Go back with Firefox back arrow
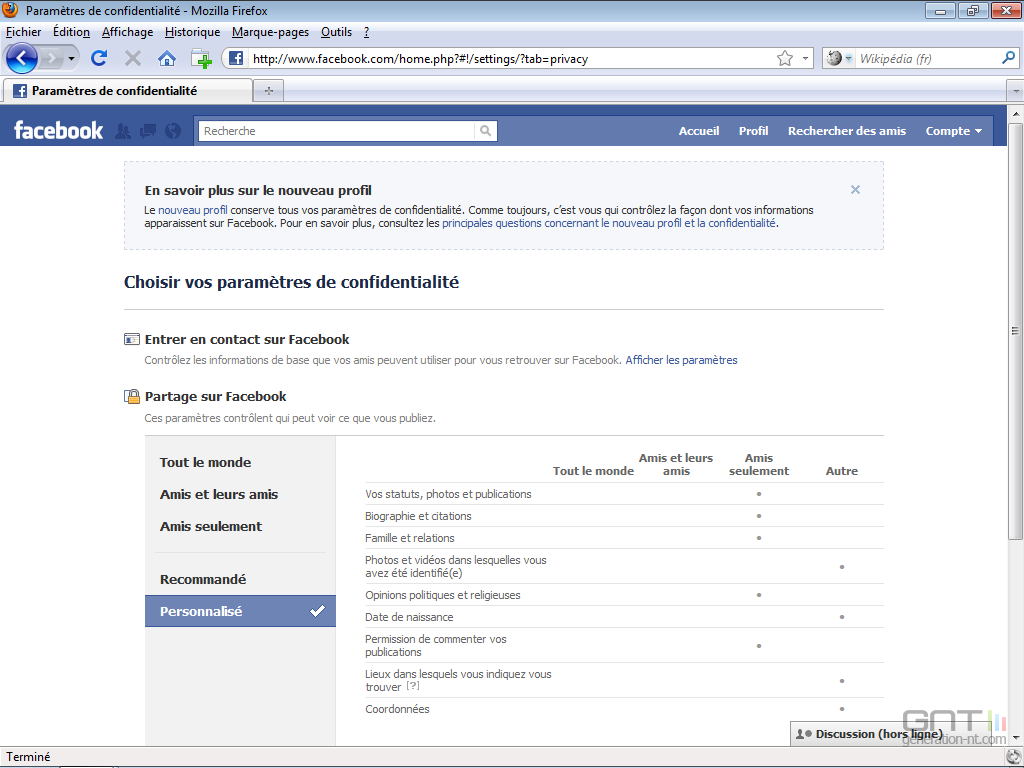1024x768 pixels. pos(22,59)
